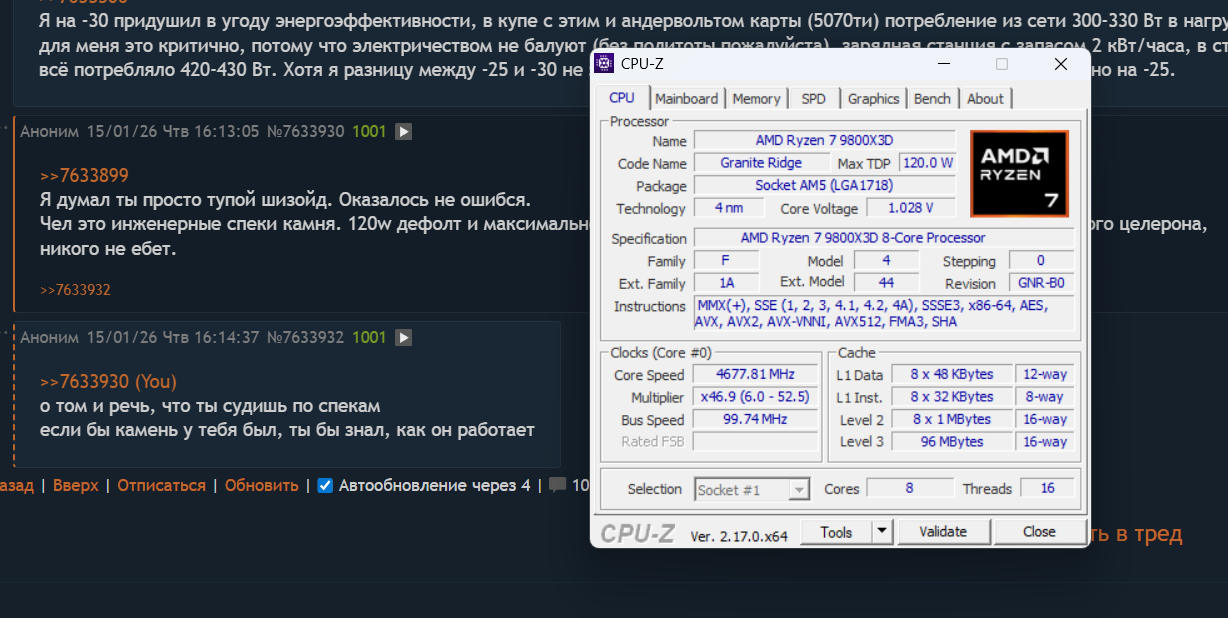Viewport: 1228px width, 618px height.
Task: Open the Bench tab
Action: coord(932,98)
